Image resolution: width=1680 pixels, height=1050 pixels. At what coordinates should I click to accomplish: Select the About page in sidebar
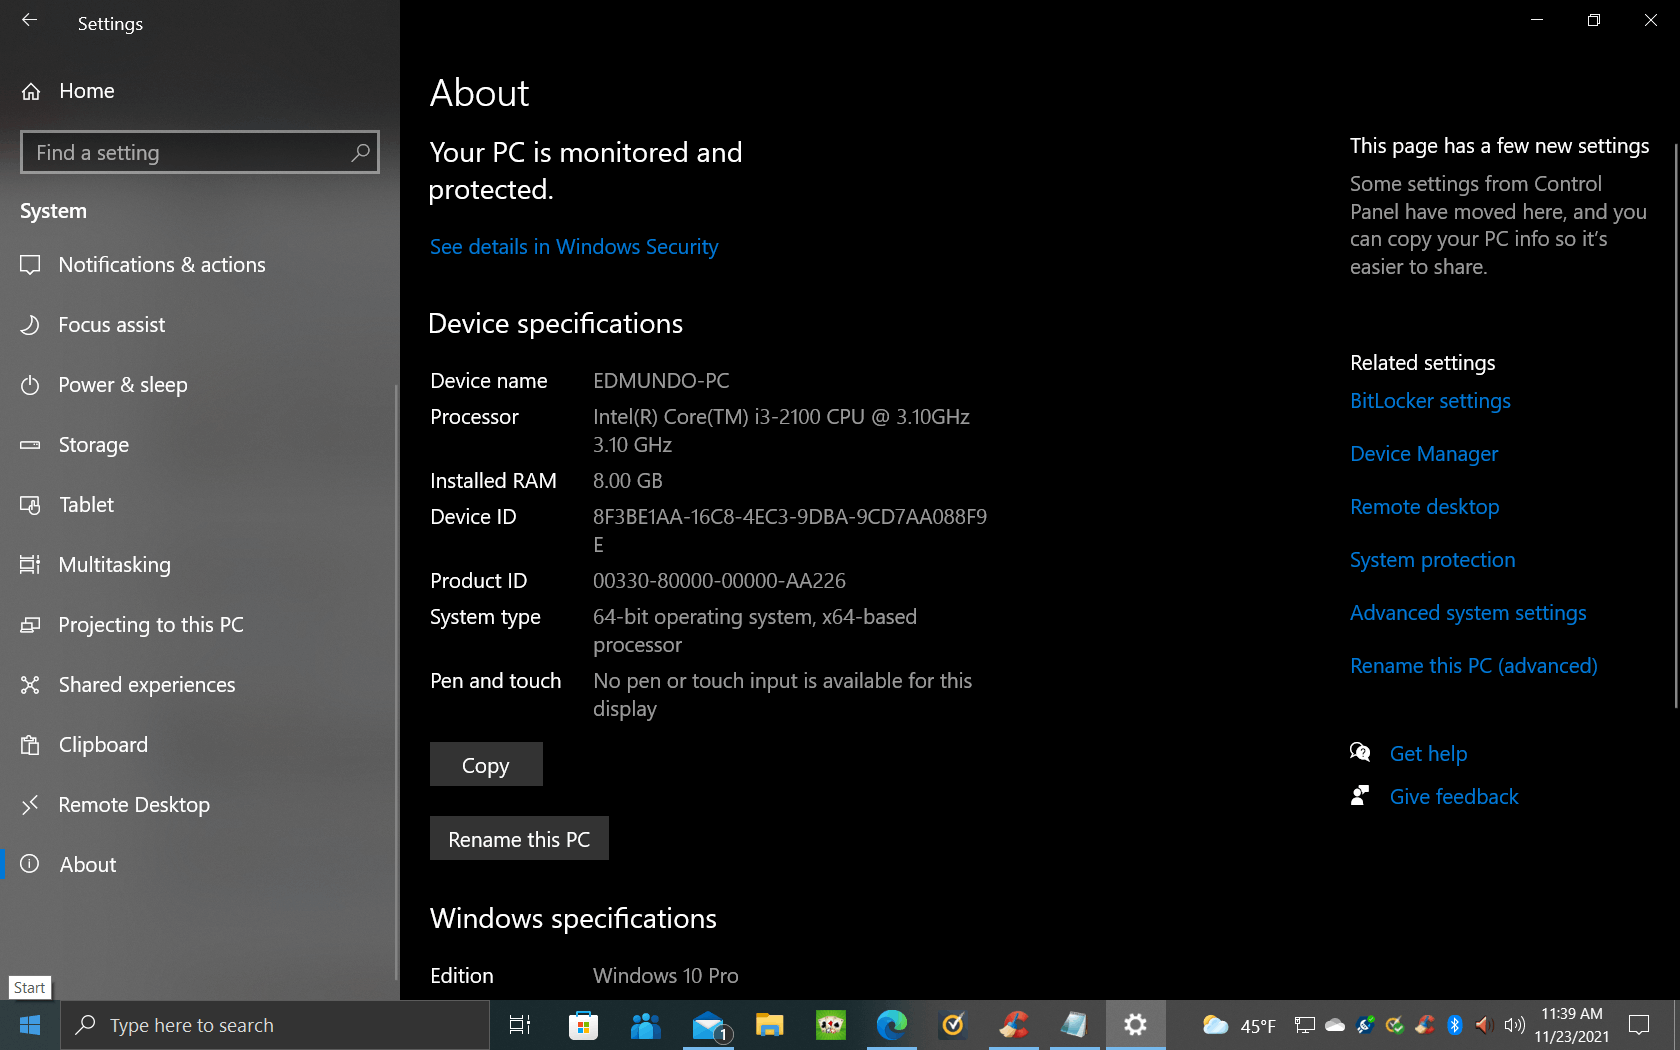coord(200,865)
